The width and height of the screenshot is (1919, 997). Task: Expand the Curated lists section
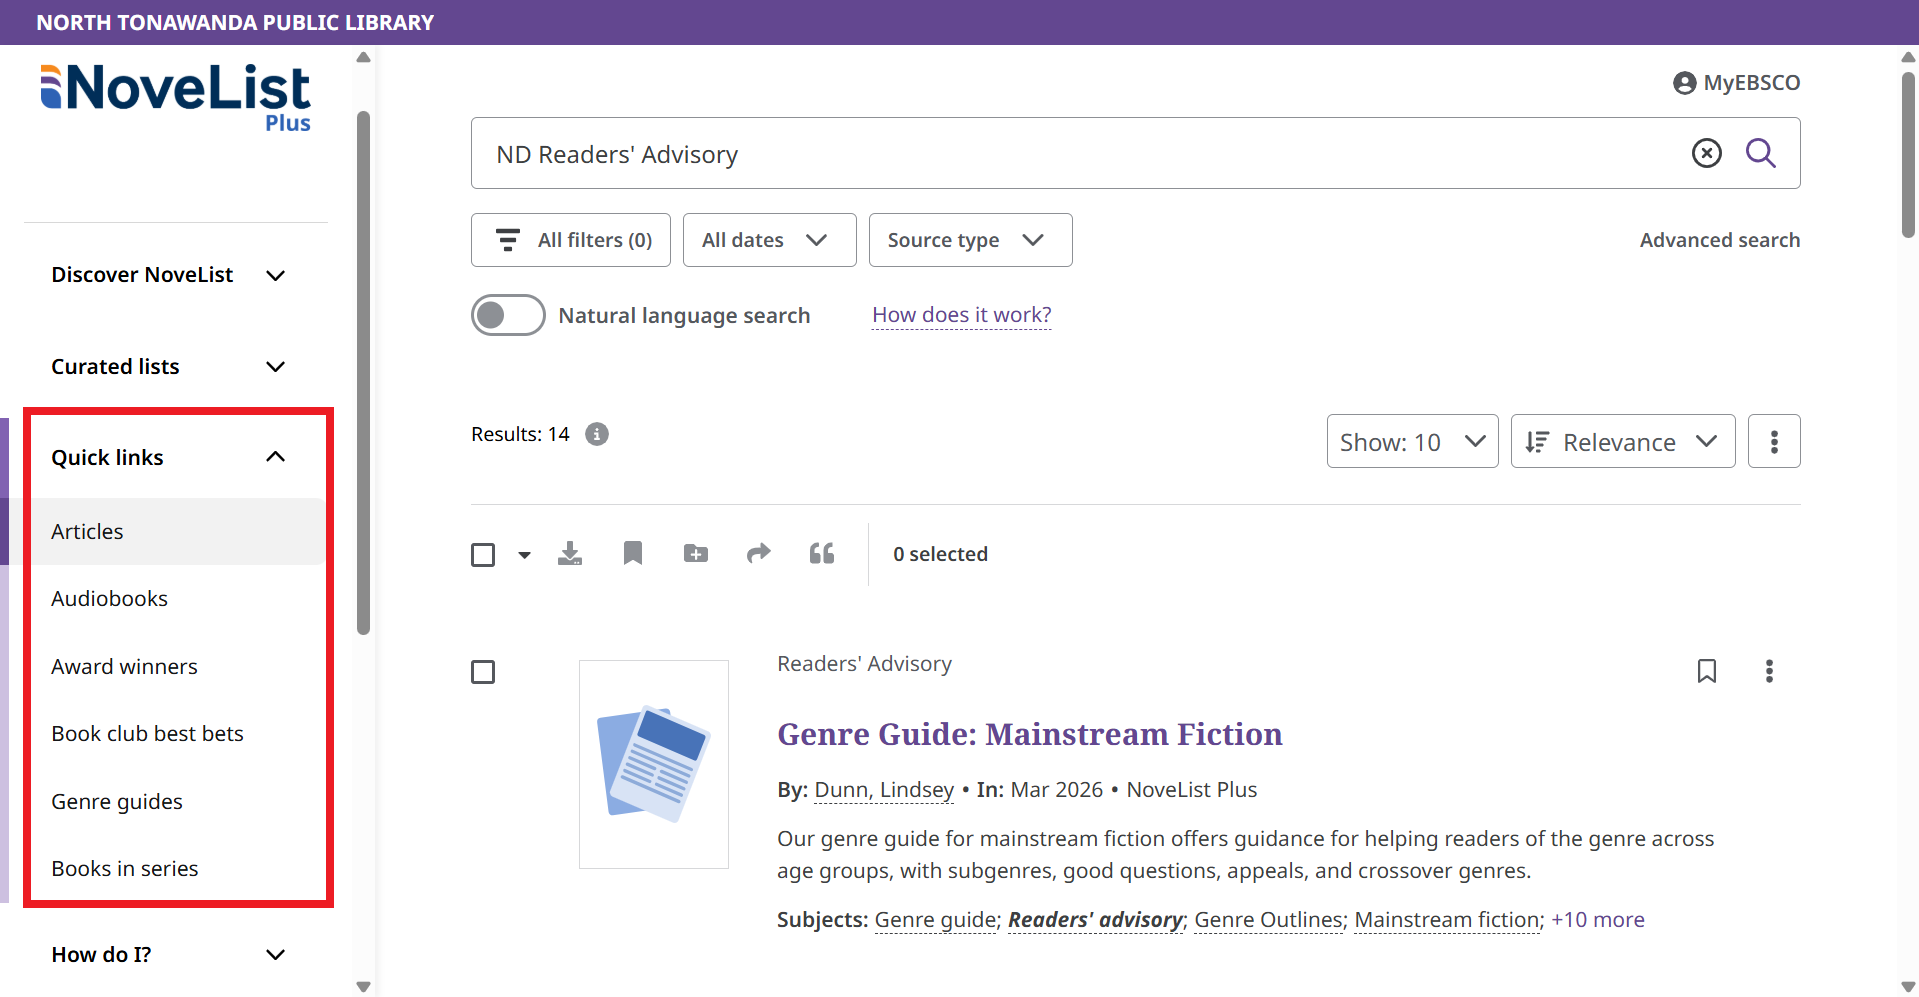[169, 367]
